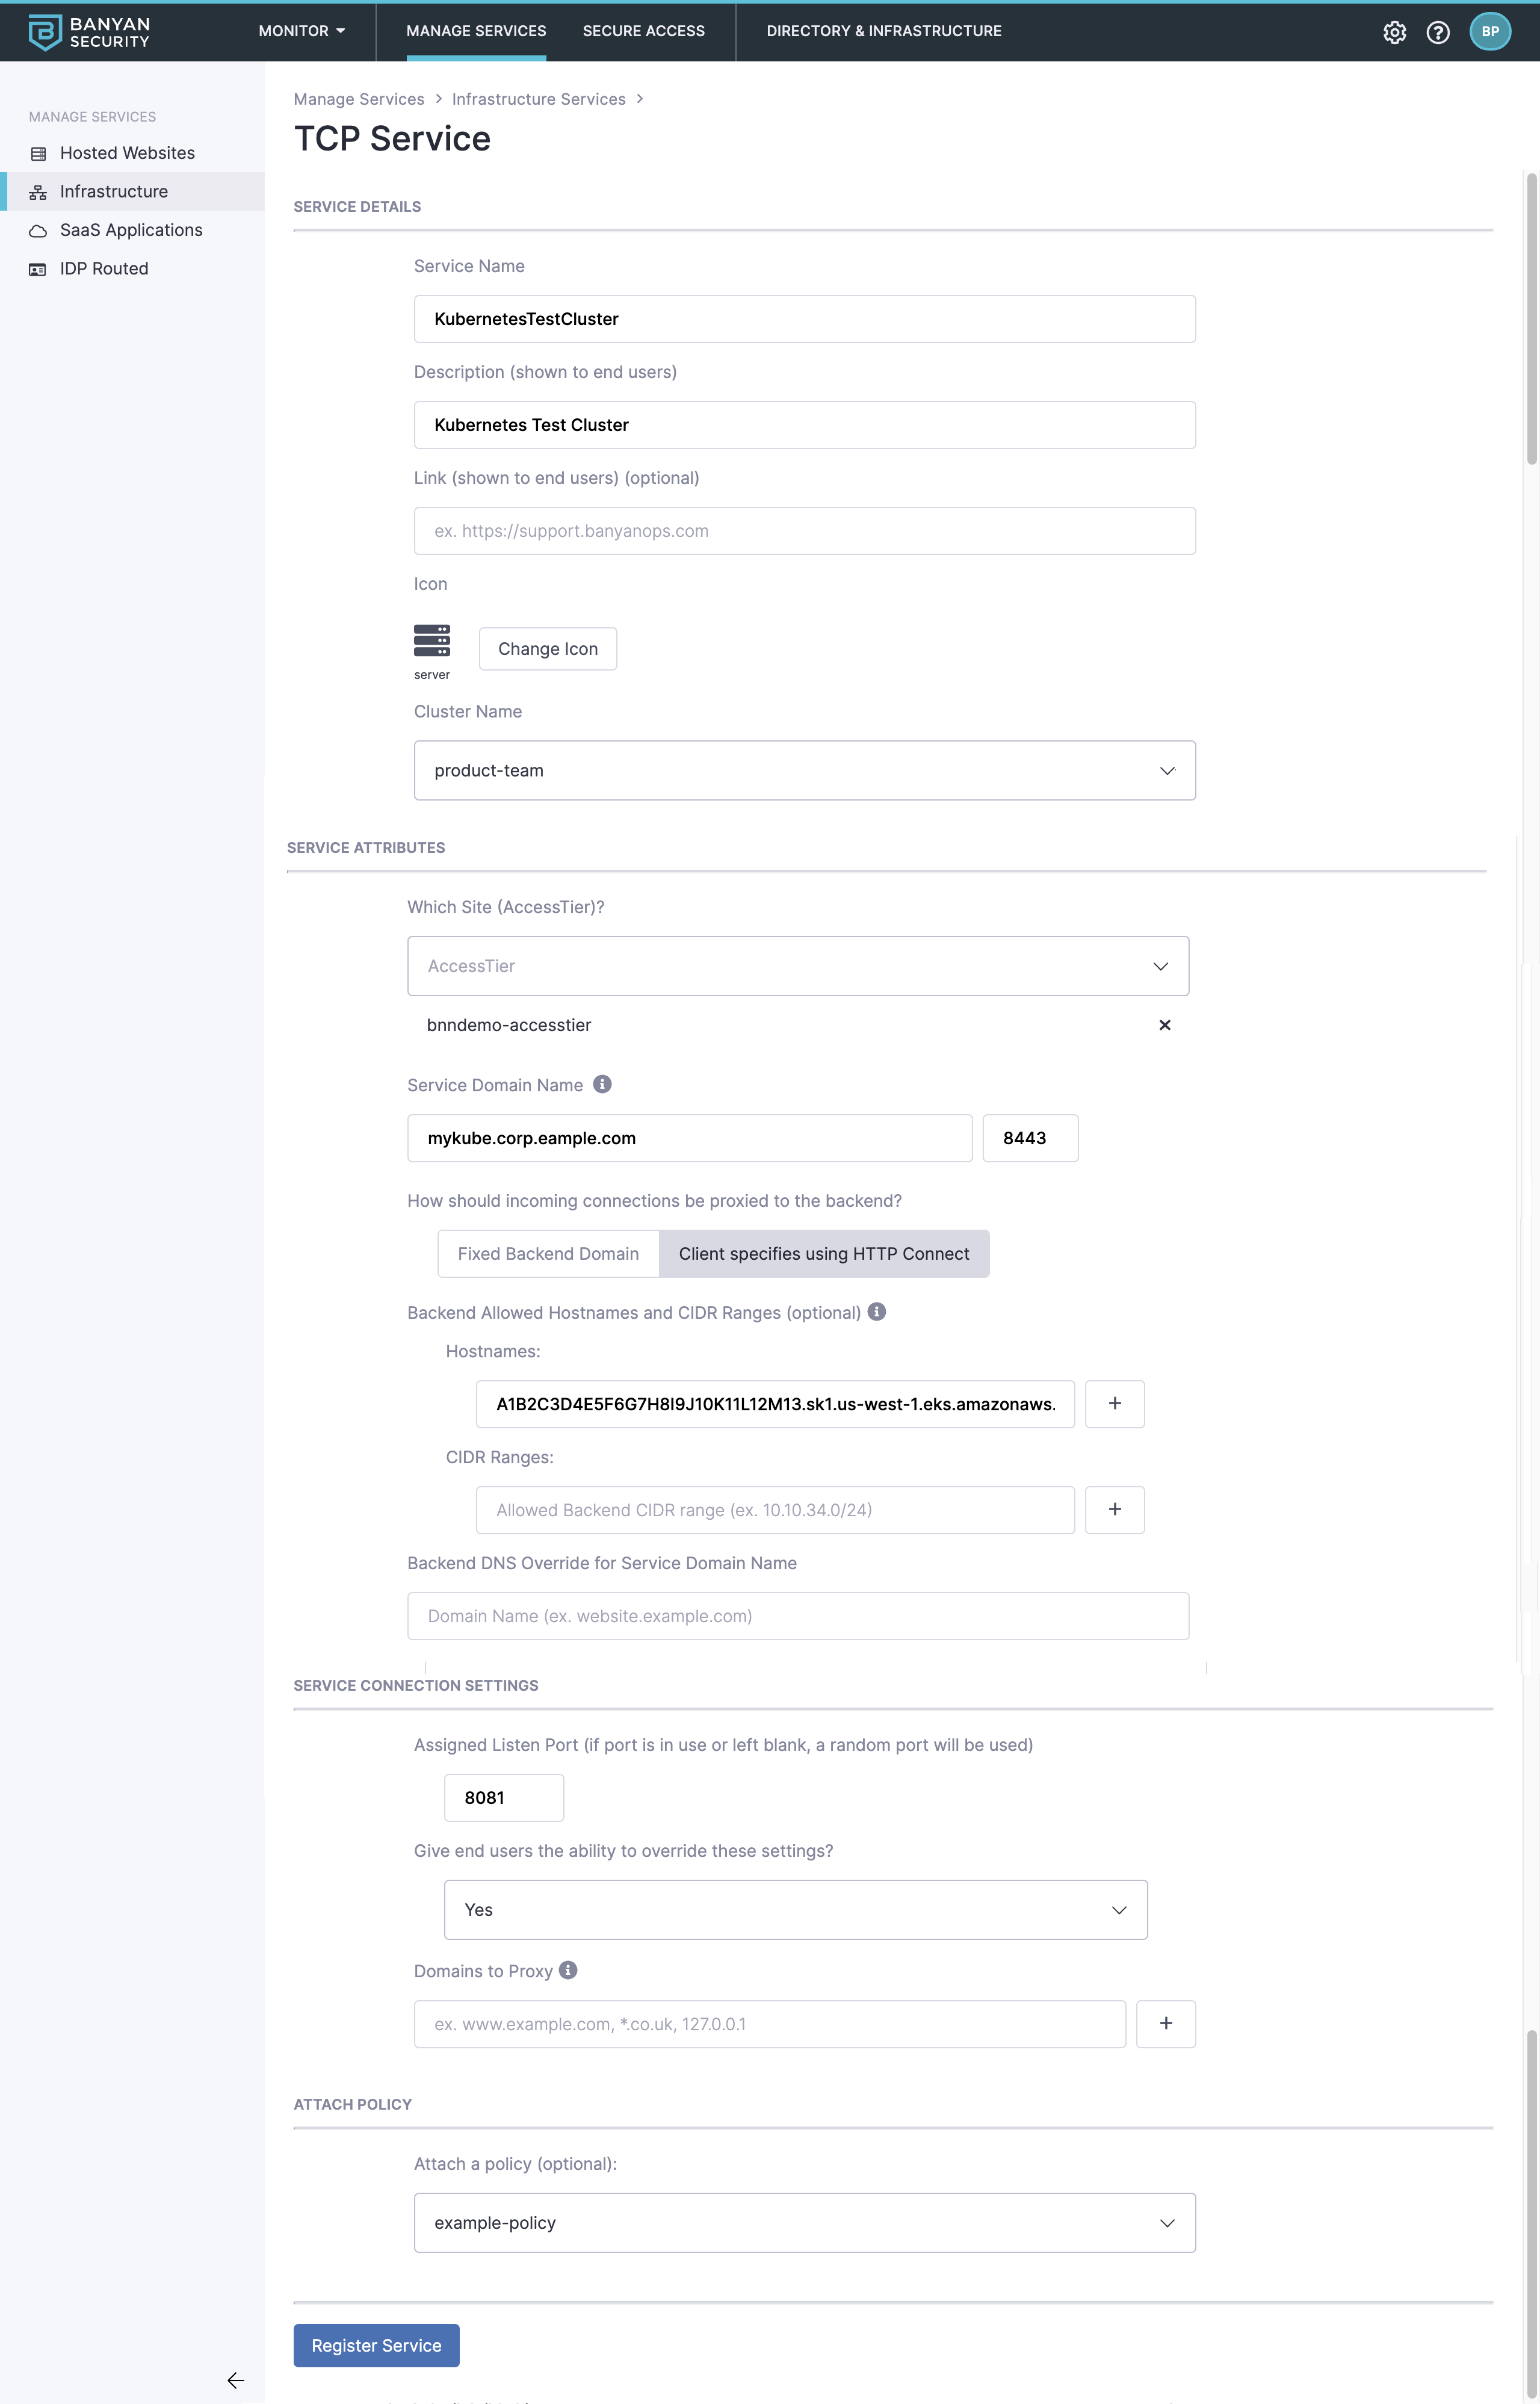Select Client specifies using HTTP Connect
This screenshot has height=2404, width=1540.
pyautogui.click(x=824, y=1254)
